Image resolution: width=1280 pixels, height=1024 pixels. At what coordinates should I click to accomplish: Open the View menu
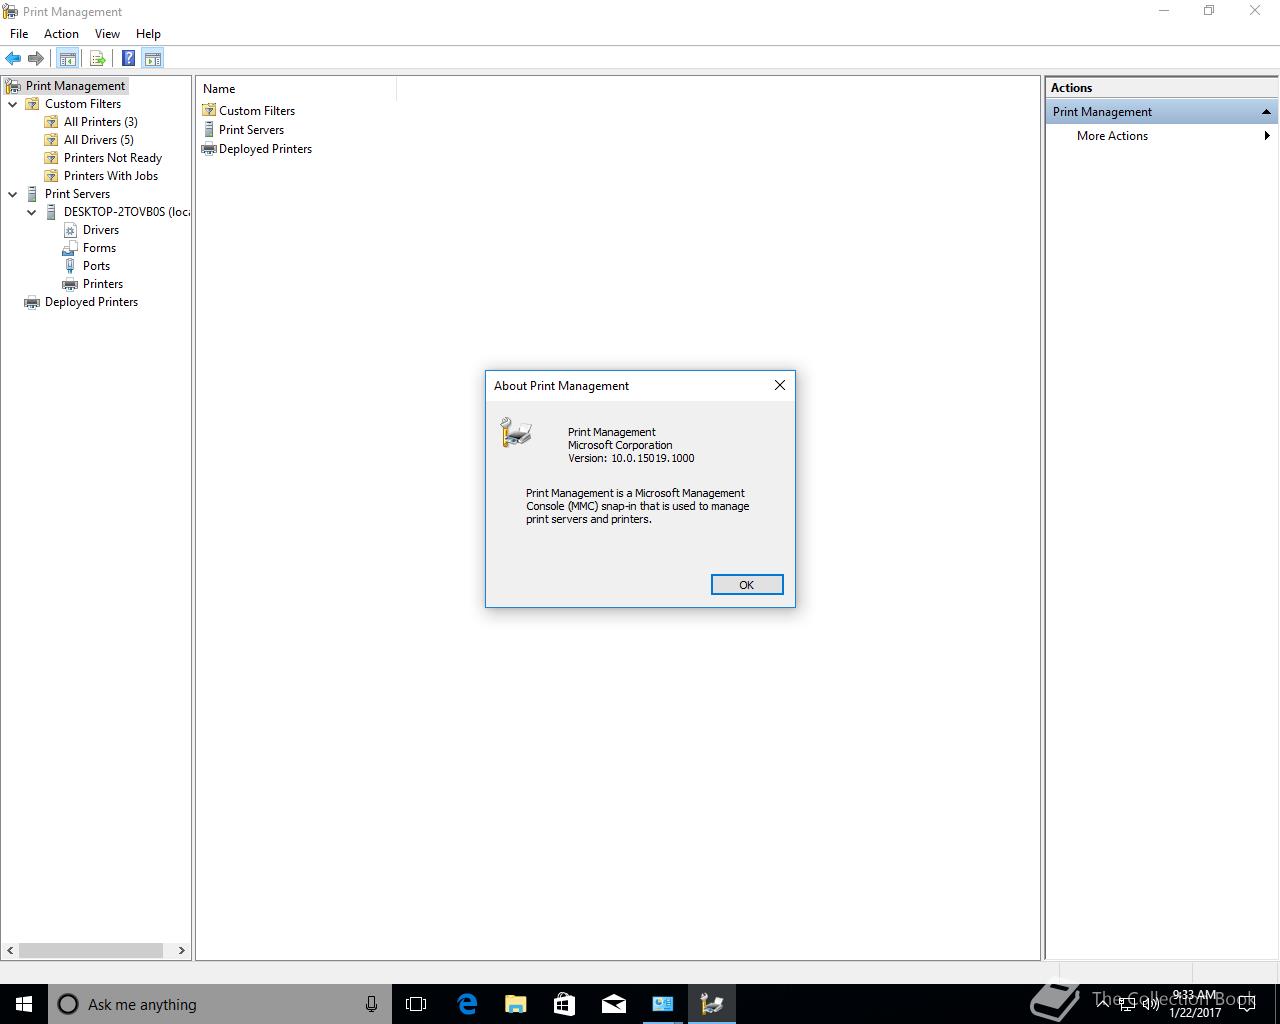pyautogui.click(x=107, y=34)
